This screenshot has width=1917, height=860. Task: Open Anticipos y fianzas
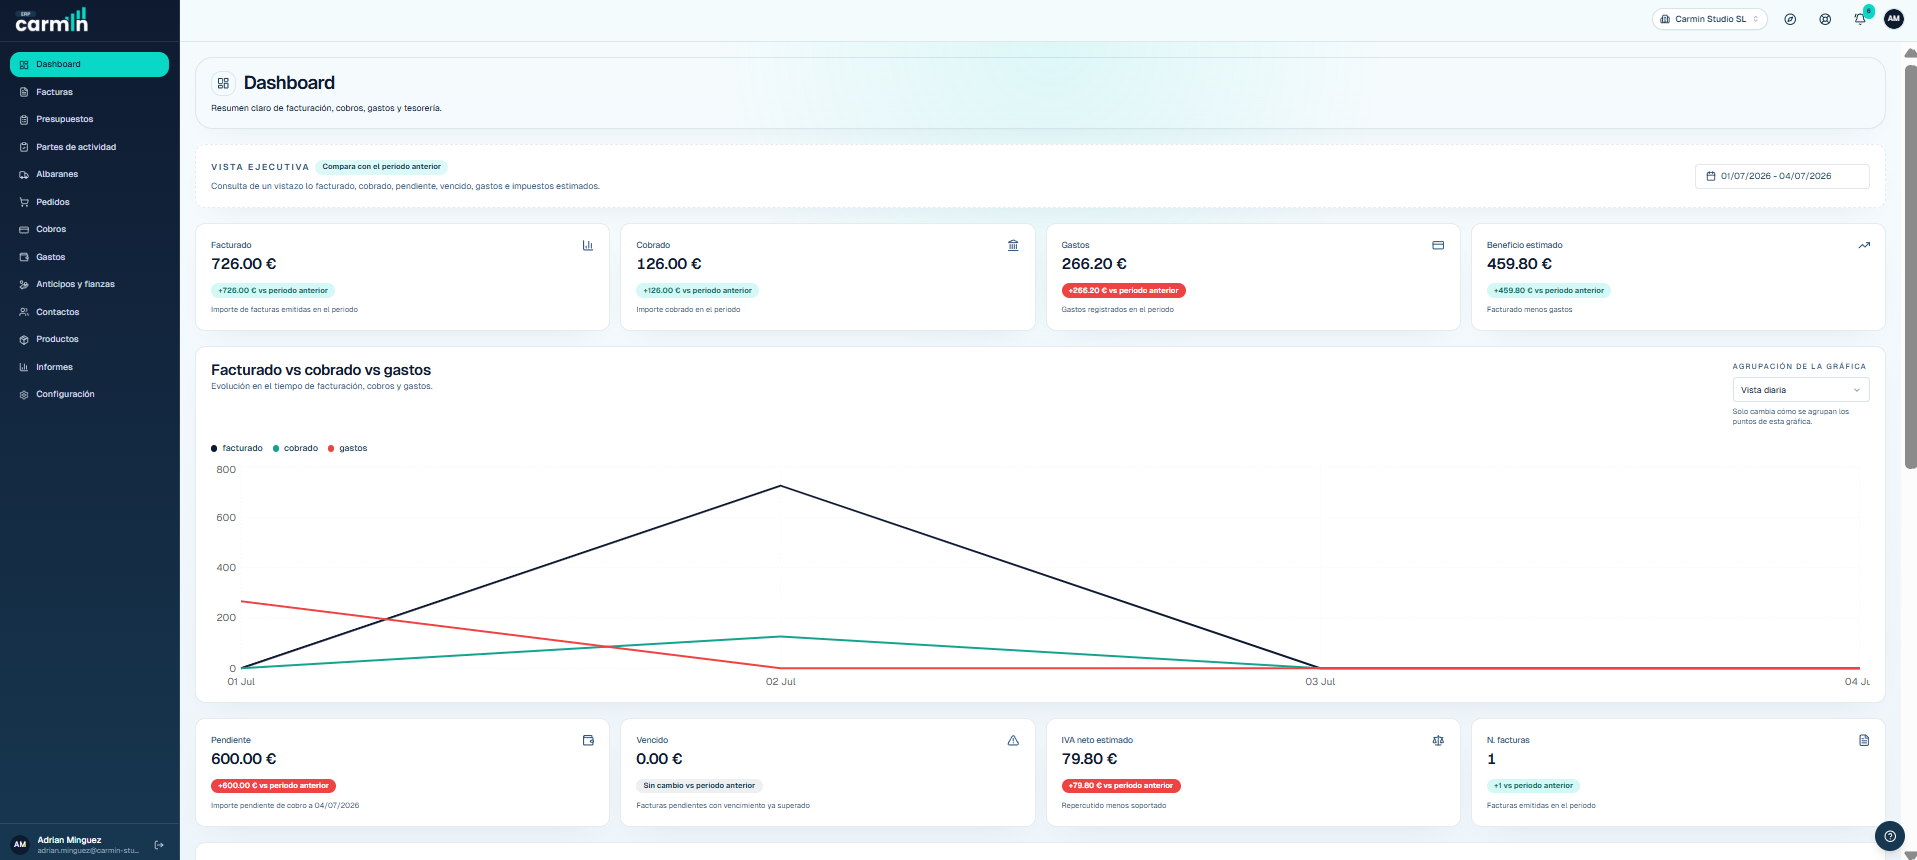89,284
